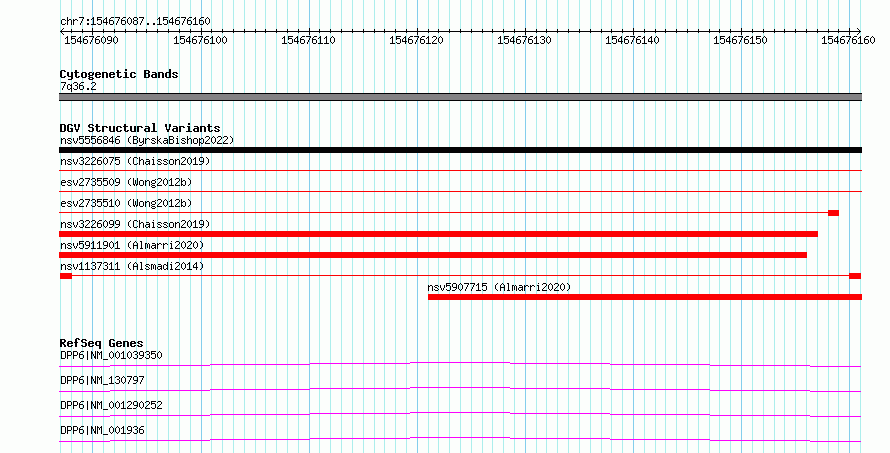
Task: Open variant nsv5907715 (Almarri2020) label
Action: coord(499,287)
